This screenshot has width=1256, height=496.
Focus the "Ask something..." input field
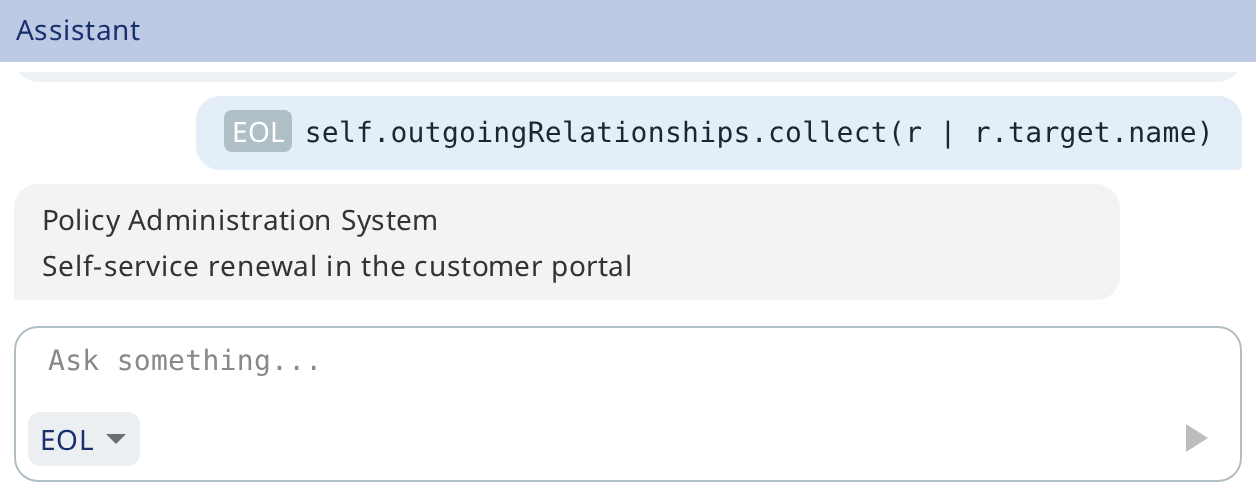[627, 361]
